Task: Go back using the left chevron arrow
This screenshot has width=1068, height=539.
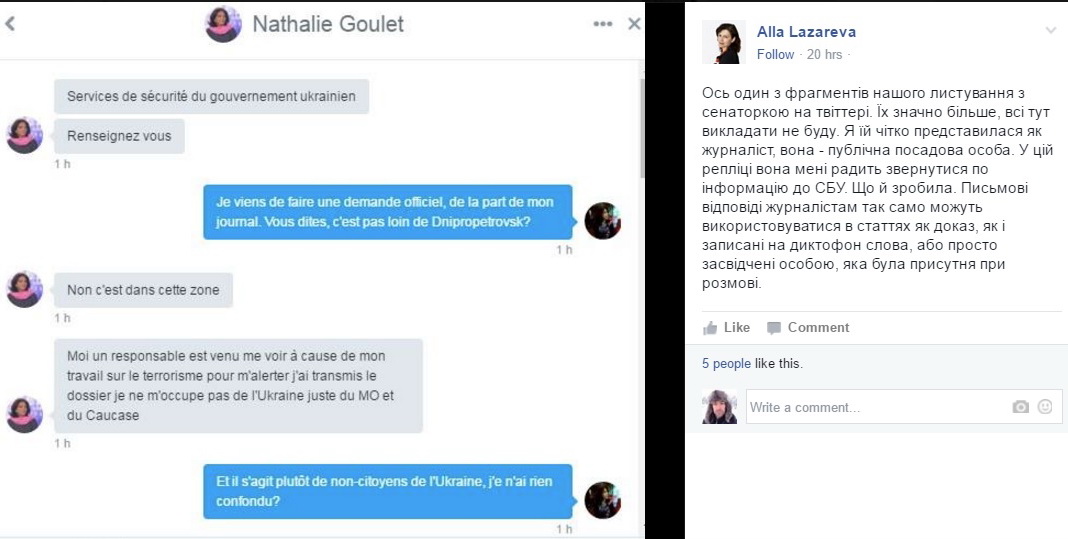Action: pyautogui.click(x=10, y=24)
